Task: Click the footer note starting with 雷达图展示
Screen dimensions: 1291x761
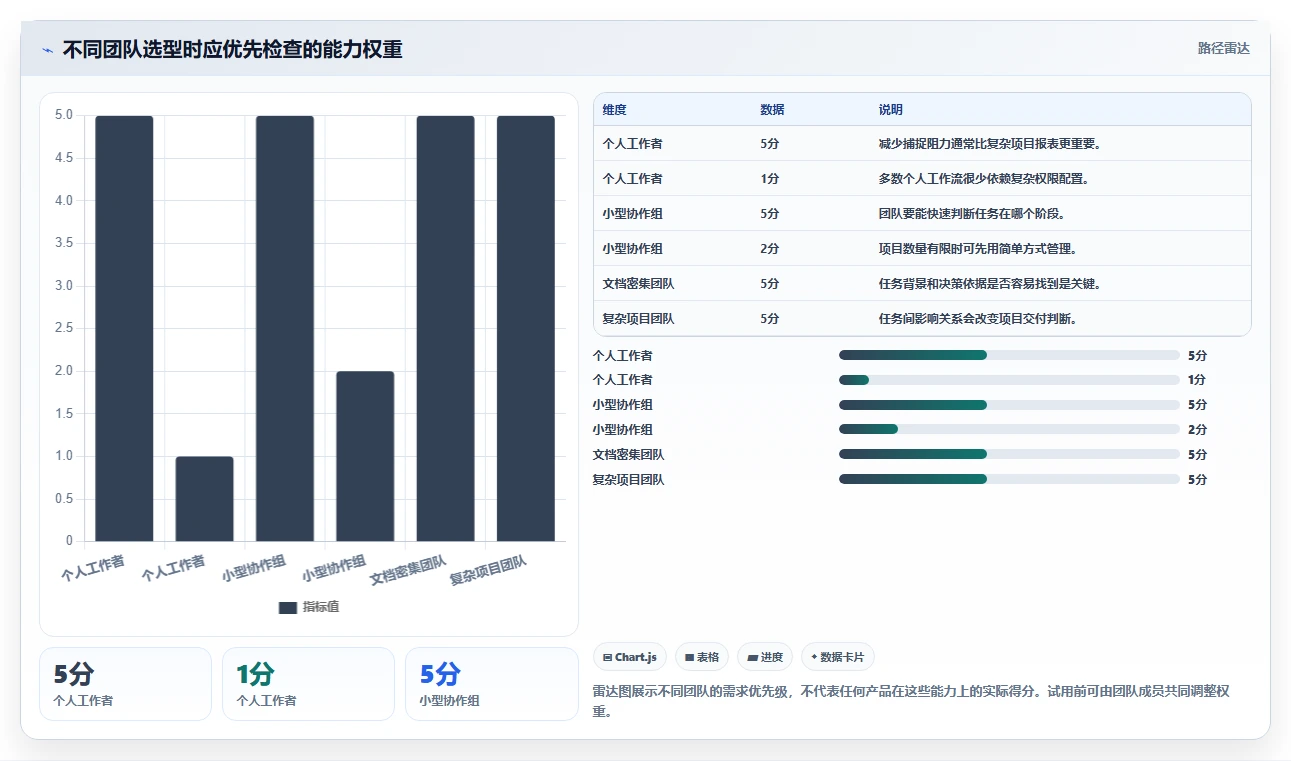Action: [911, 702]
